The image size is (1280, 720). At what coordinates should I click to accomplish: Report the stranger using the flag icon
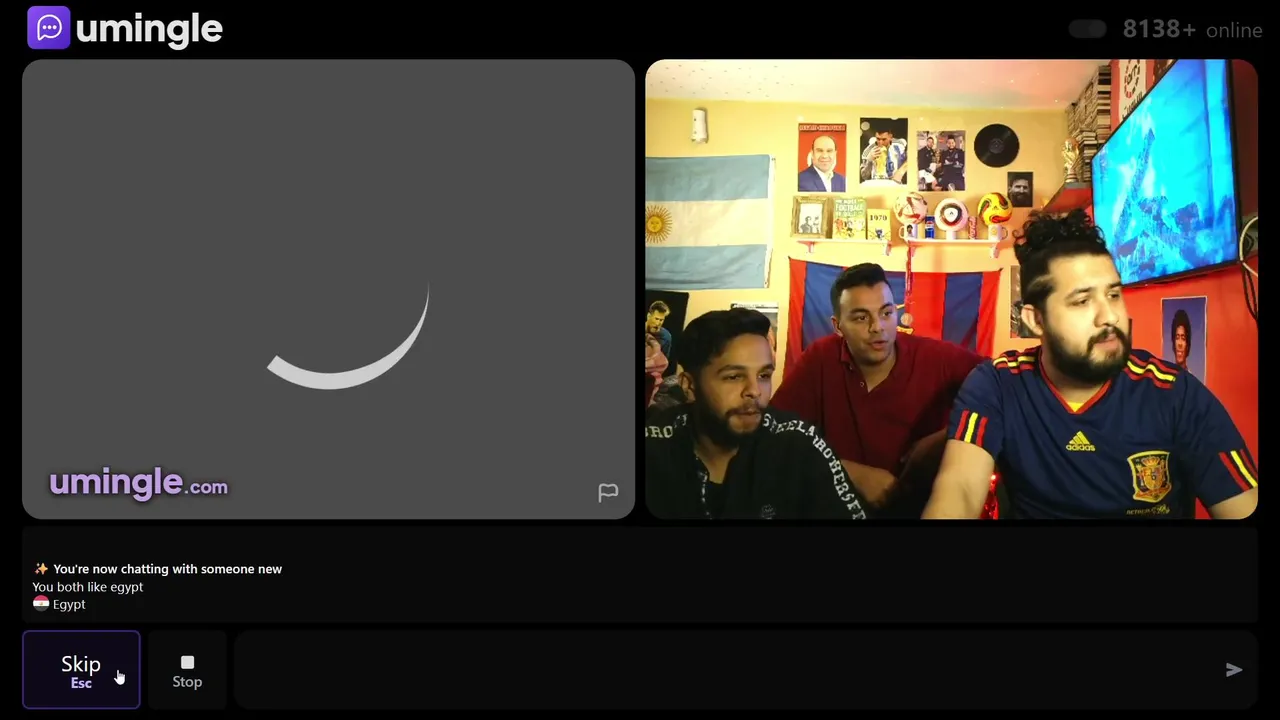[608, 492]
